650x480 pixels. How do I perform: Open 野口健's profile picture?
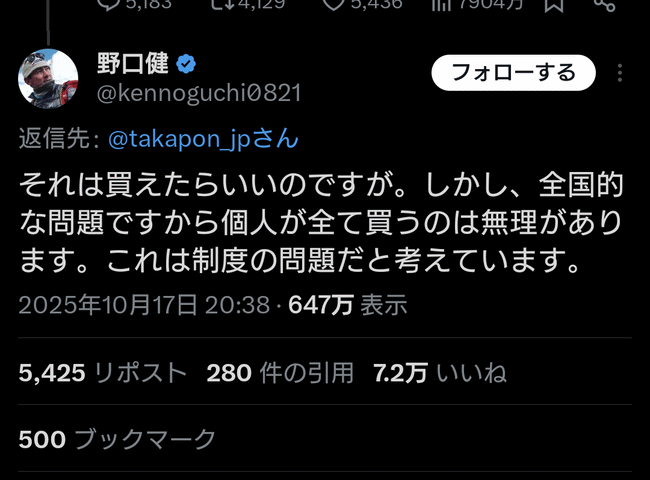(x=48, y=78)
